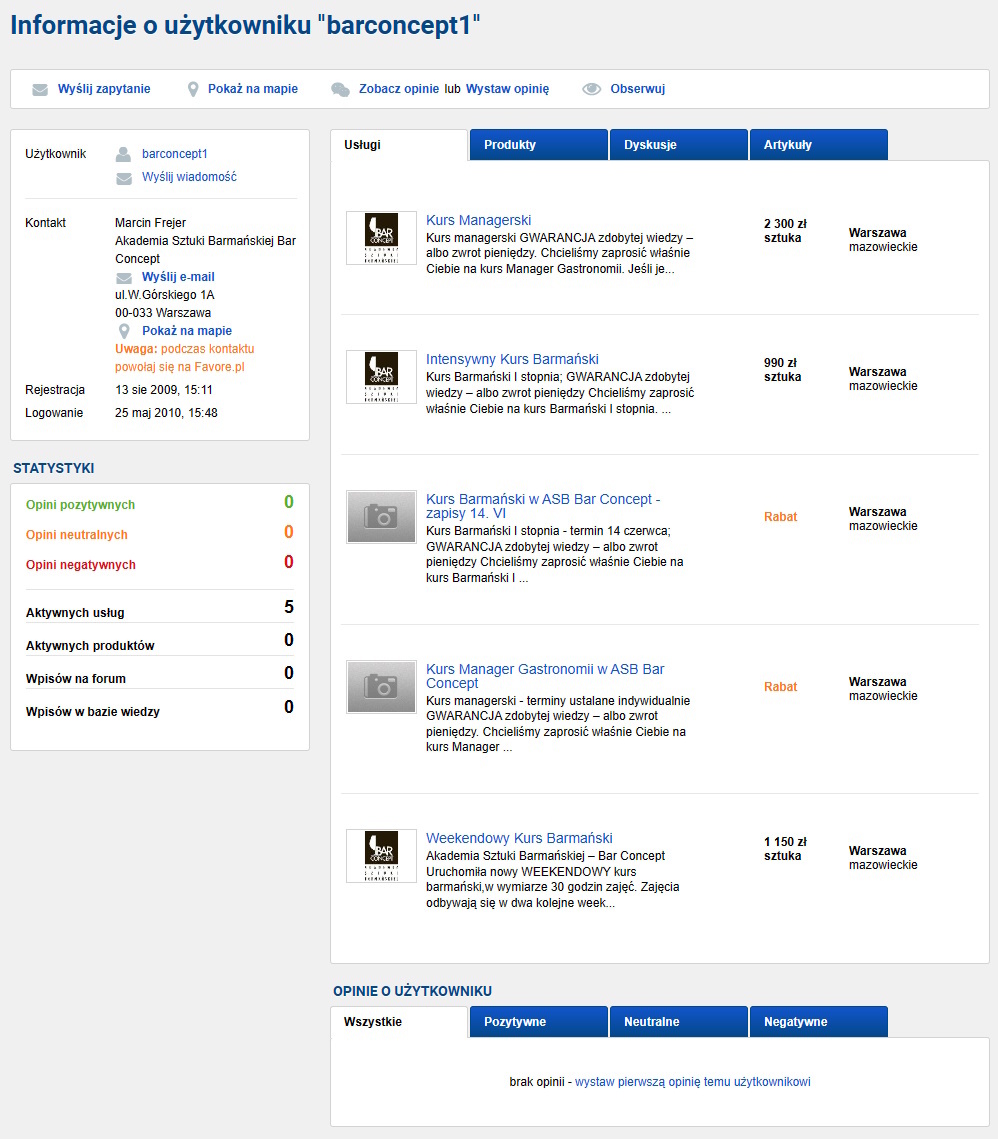Image resolution: width=998 pixels, height=1139 pixels.
Task: Toggle the Obserwuj eye icon
Action: click(592, 89)
